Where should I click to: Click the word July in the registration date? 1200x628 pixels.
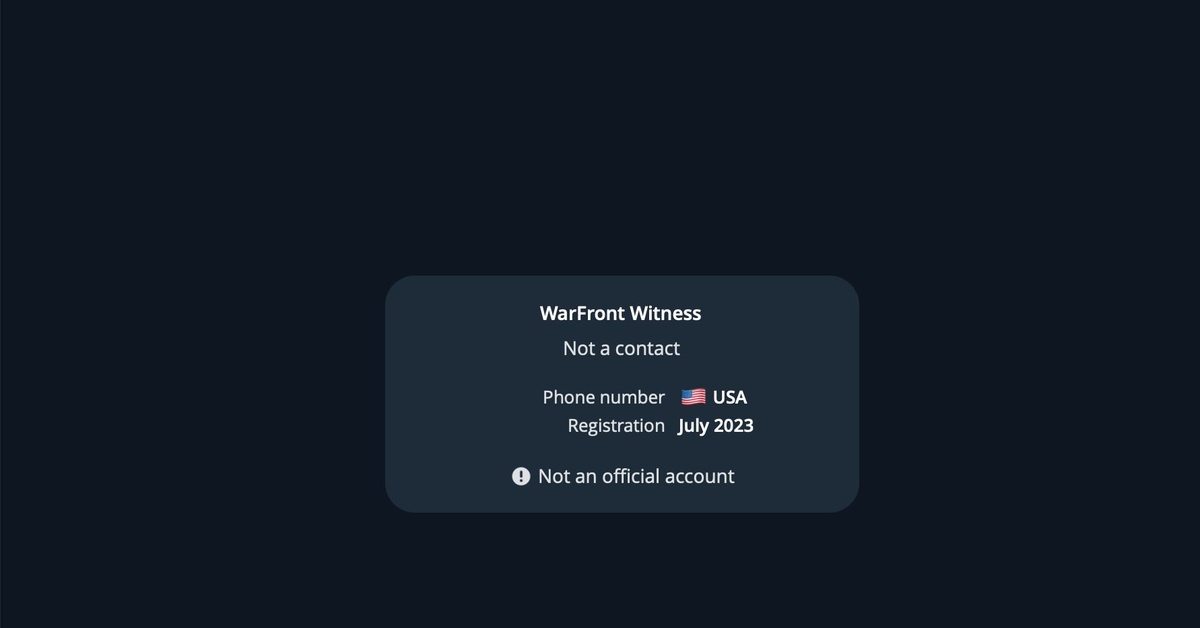pyautogui.click(x=694, y=426)
